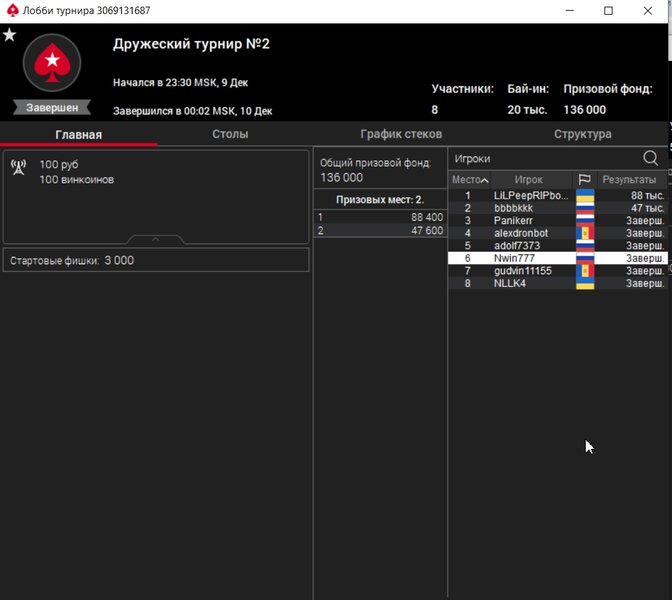Sort players by country flag column
Viewport: 672px width, 600px height.
pyautogui.click(x=585, y=180)
